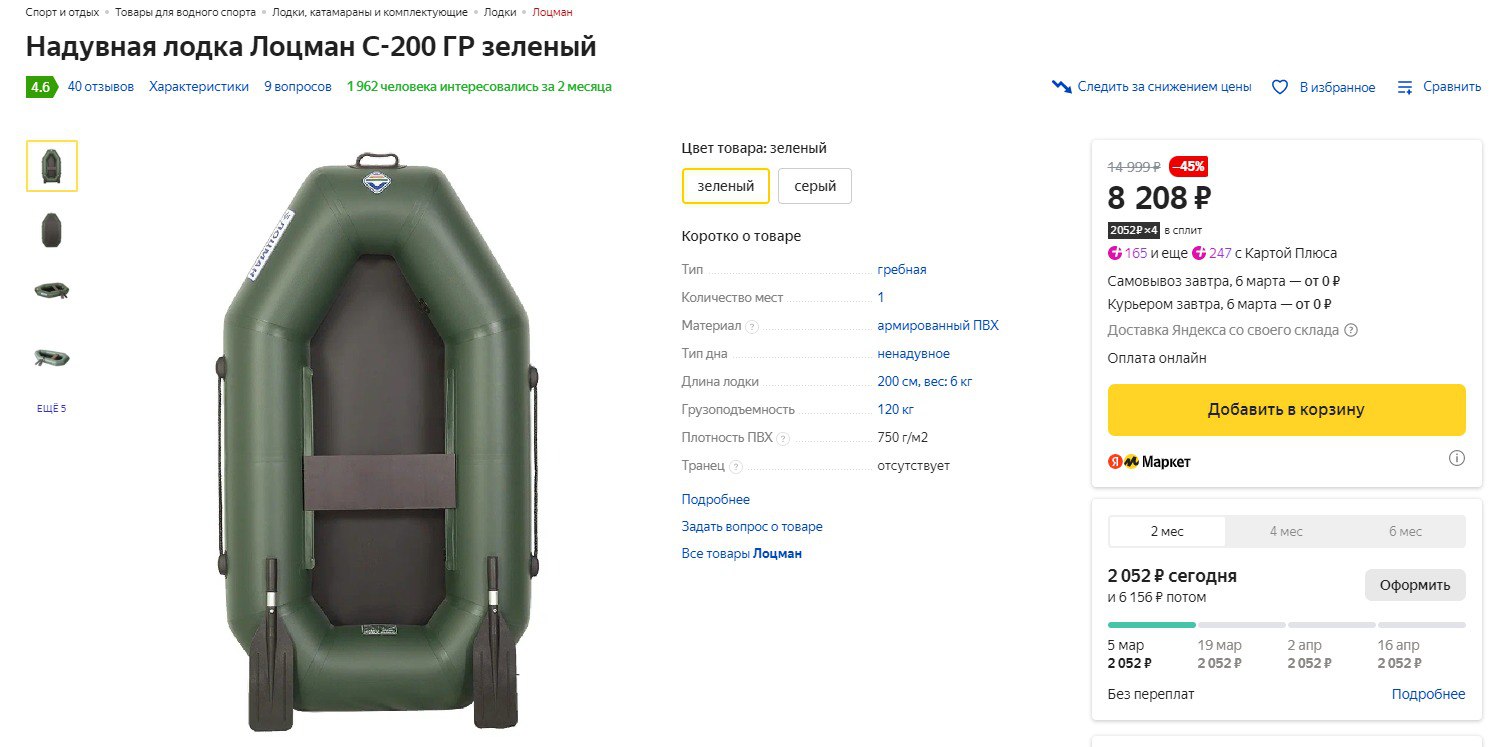Switch to the 4 мес split plan

tap(1286, 531)
